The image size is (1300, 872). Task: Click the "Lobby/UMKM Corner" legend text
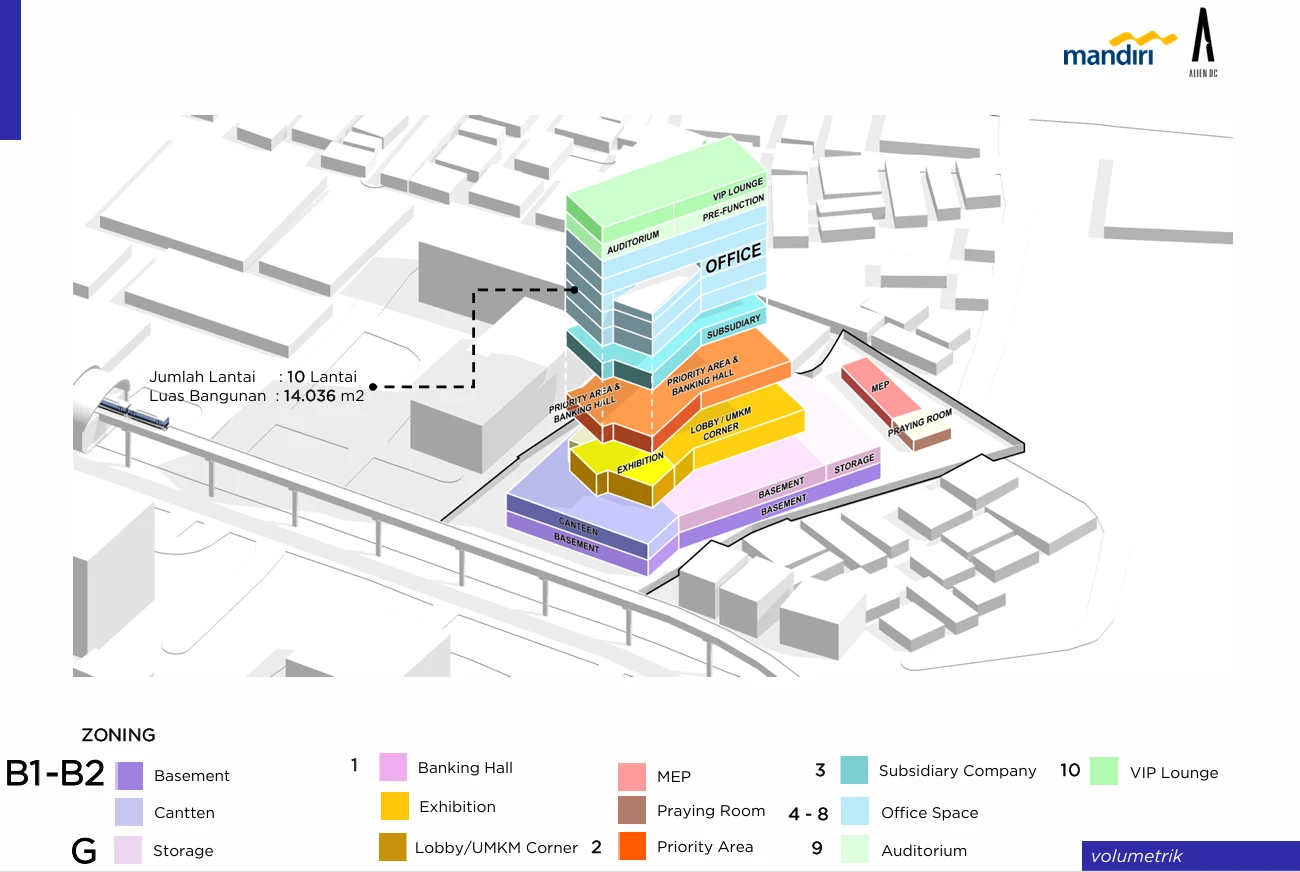click(496, 848)
